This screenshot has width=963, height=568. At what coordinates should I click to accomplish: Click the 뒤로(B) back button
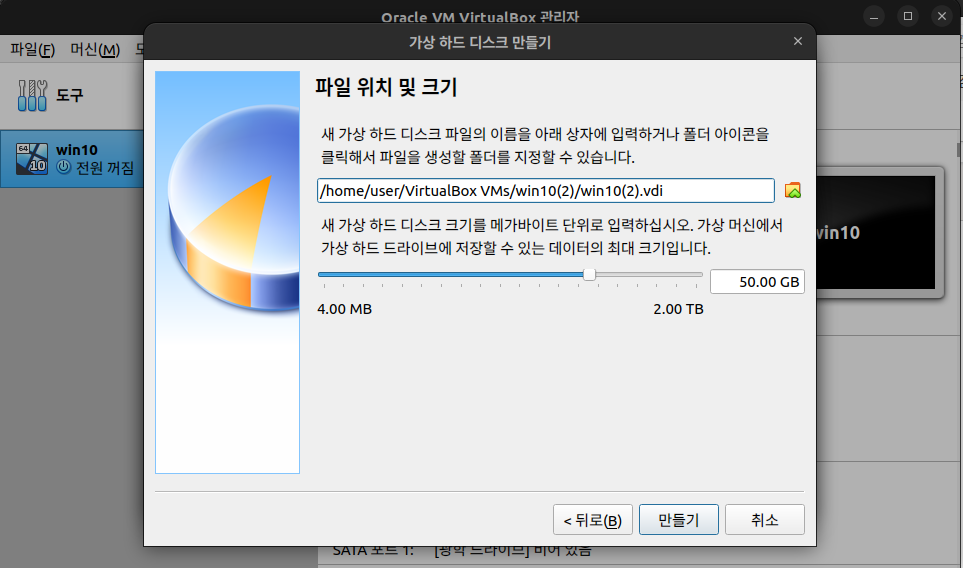click(593, 519)
